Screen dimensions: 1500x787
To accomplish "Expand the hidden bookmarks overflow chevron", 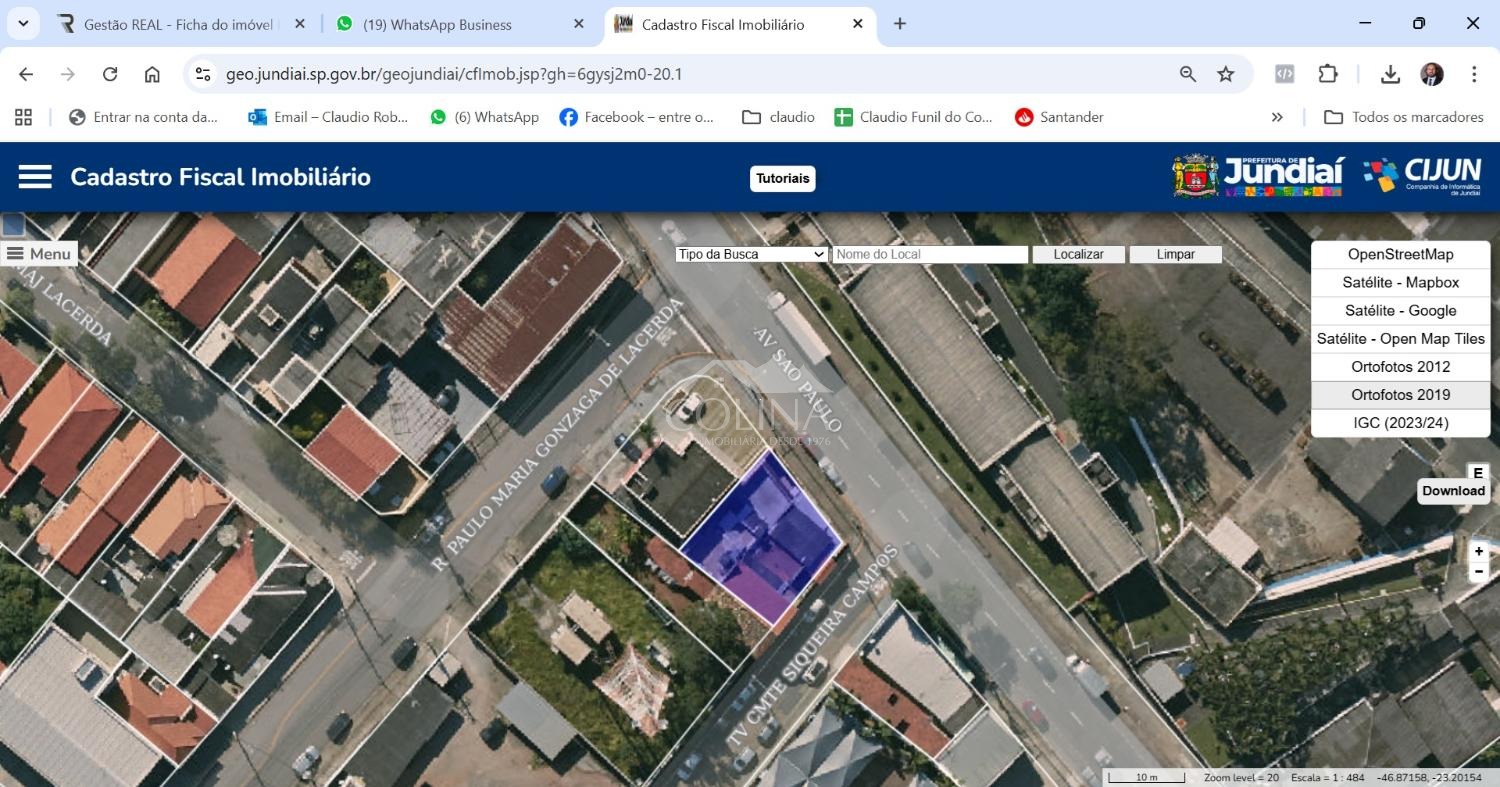I will [x=1277, y=117].
